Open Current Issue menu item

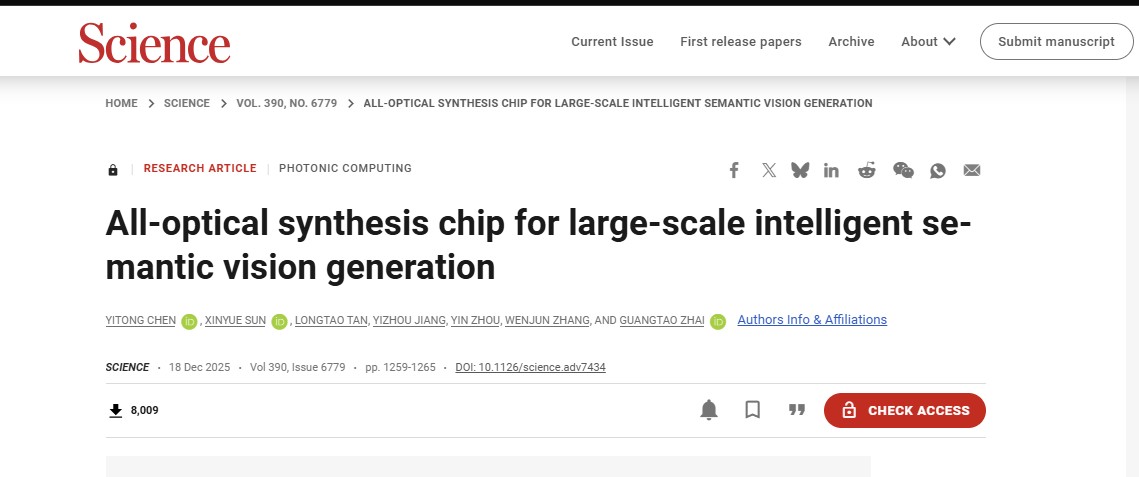[x=612, y=42]
